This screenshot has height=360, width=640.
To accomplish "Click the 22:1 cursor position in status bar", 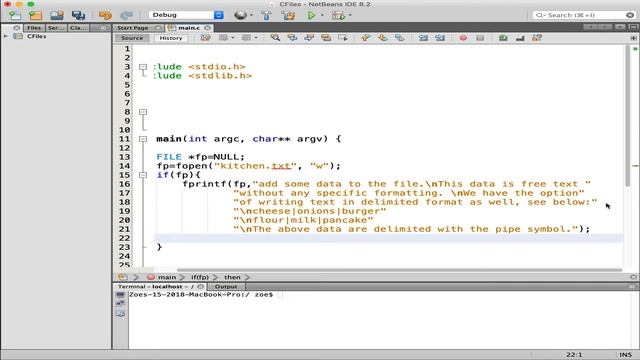I will [x=574, y=355].
